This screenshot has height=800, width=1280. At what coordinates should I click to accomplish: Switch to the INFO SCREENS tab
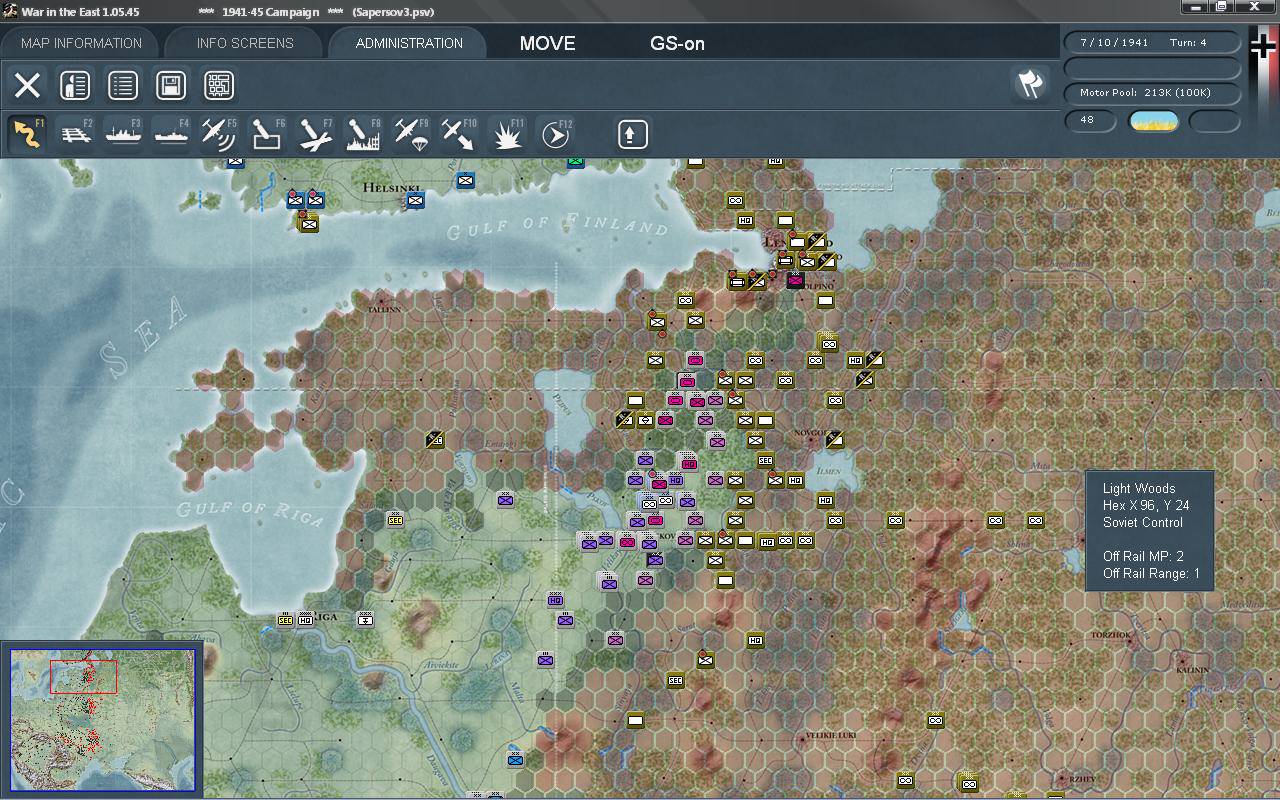(x=245, y=43)
